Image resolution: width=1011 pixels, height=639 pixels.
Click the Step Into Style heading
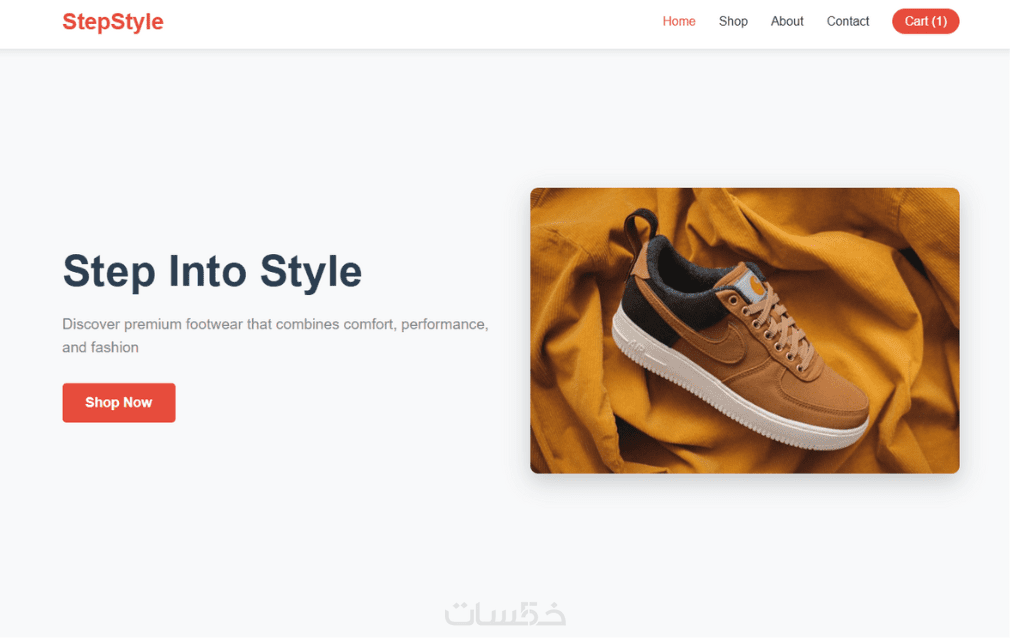(212, 271)
